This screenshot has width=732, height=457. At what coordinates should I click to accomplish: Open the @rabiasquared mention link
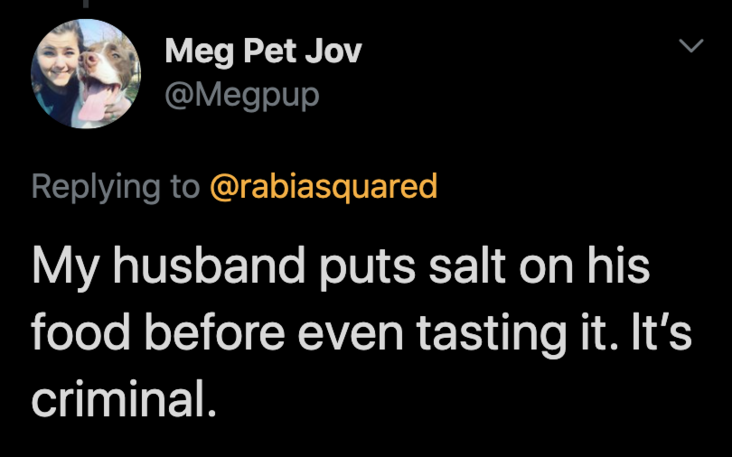(322, 186)
